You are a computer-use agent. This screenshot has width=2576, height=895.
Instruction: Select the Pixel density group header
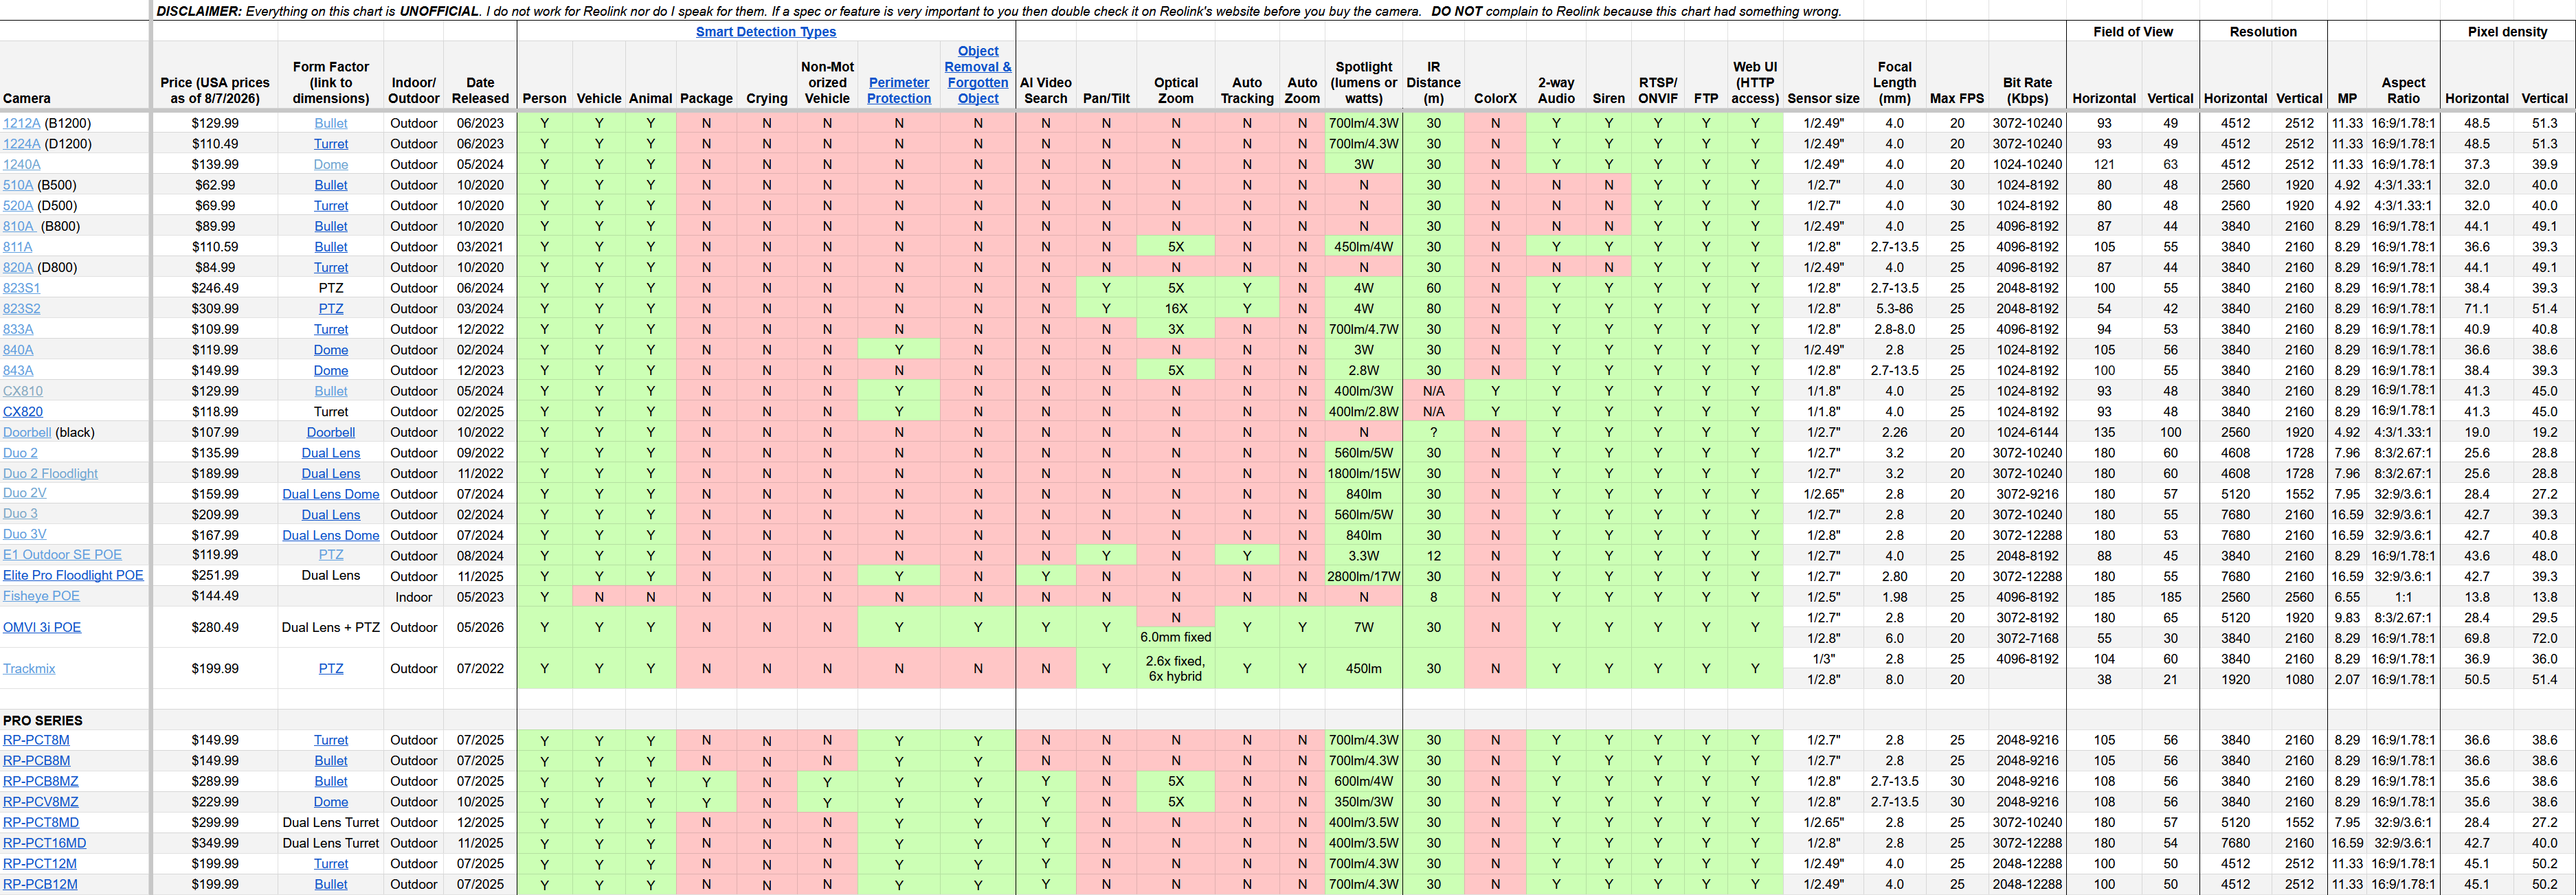[2507, 32]
